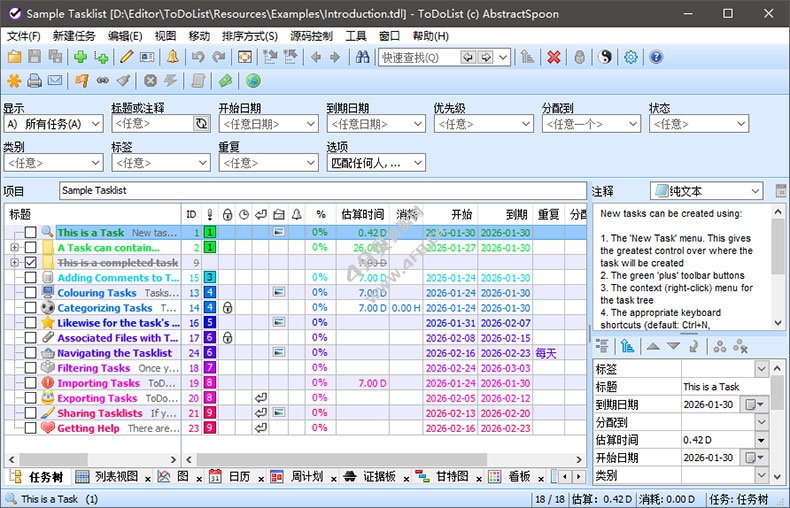
Task: Click the 到期 column header
Action: 505,215
